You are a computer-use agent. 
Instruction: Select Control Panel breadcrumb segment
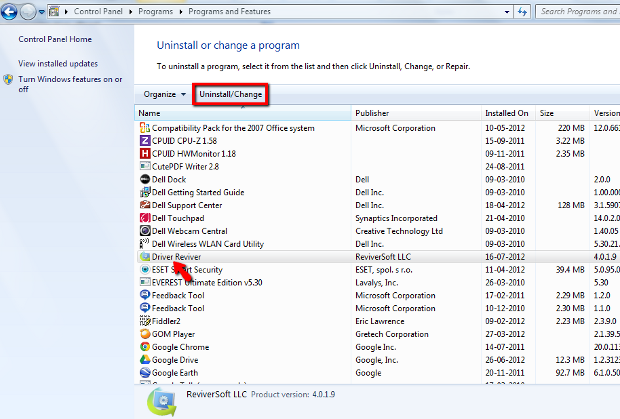[98, 11]
